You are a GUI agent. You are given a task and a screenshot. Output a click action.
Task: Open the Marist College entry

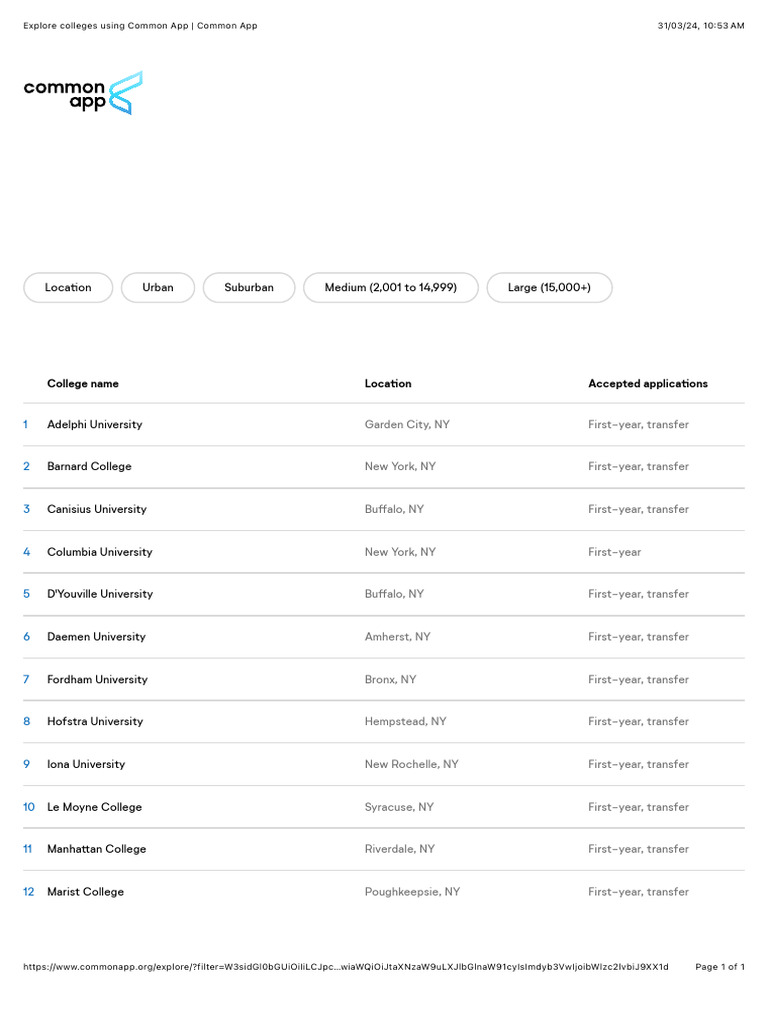point(85,892)
